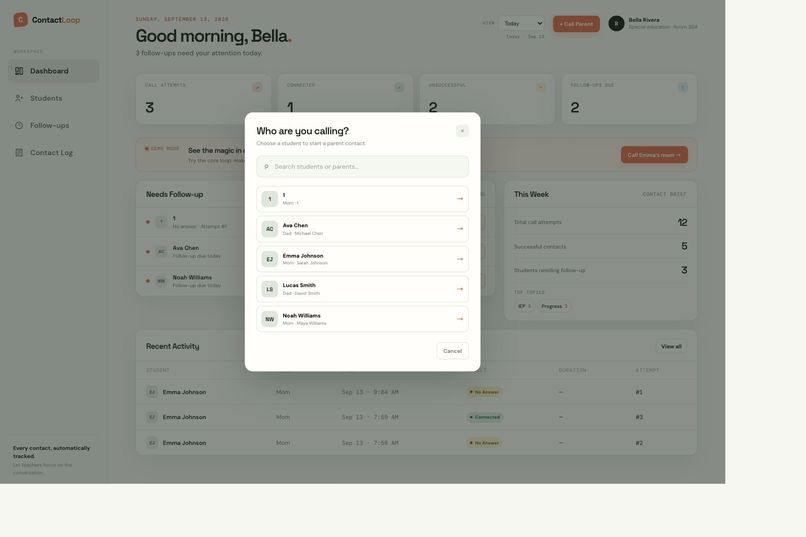The width and height of the screenshot is (806, 537).
Task: Click the Contact Log document icon
Action: tap(19, 153)
